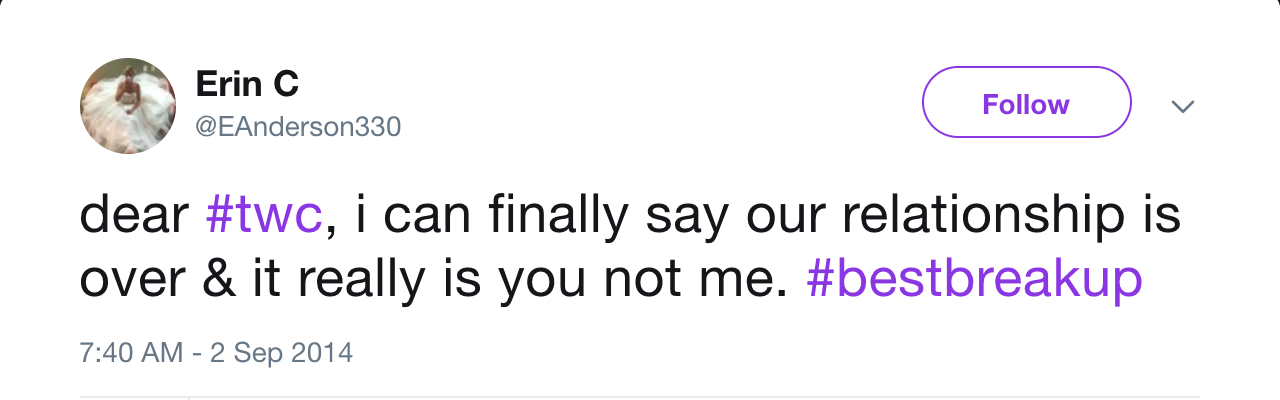Screen dimensions: 1280x400
Task: Open the @EAnderson330 handle link
Action: (298, 127)
